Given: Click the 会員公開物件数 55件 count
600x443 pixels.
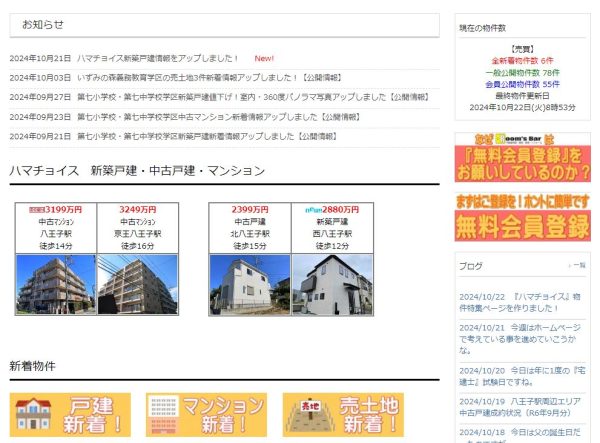Looking at the screenshot, I should tap(522, 85).
